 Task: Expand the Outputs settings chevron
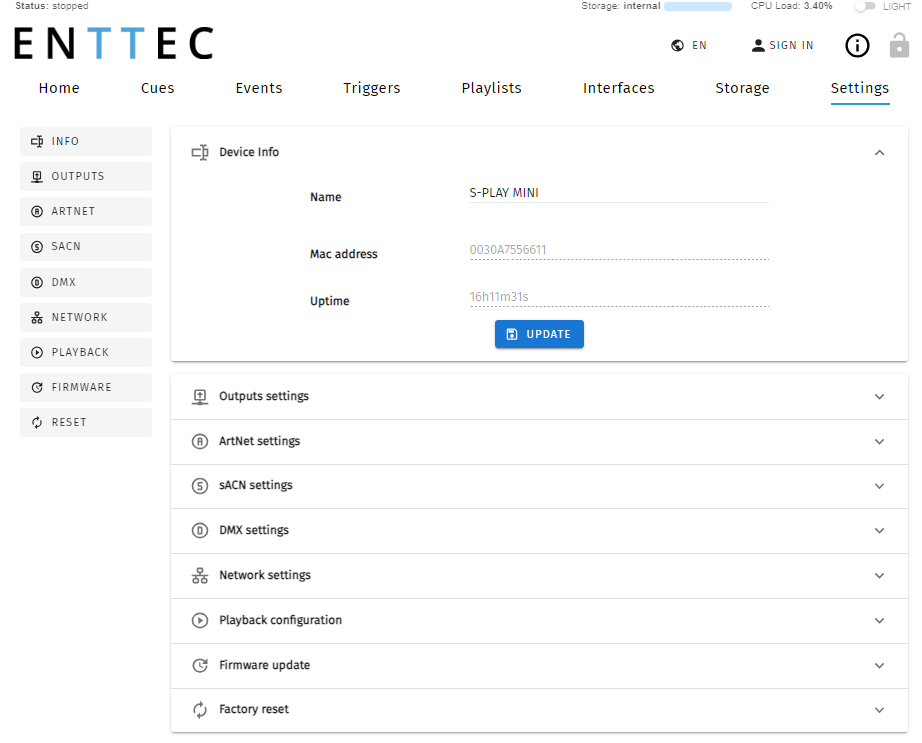pyautogui.click(x=879, y=397)
